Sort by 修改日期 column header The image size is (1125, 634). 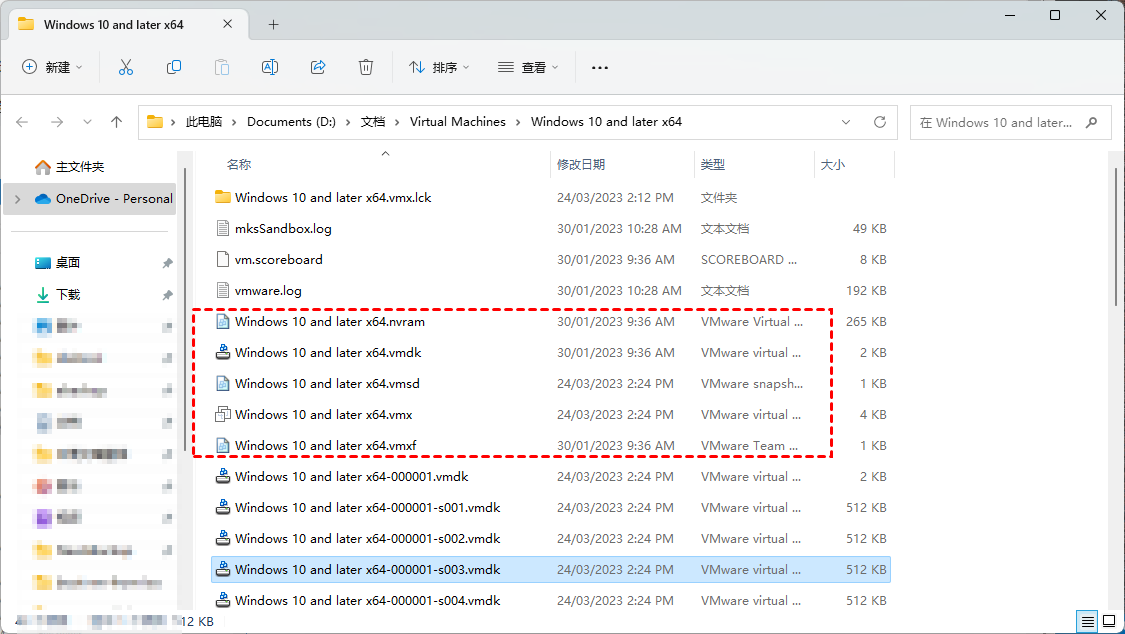(x=581, y=165)
